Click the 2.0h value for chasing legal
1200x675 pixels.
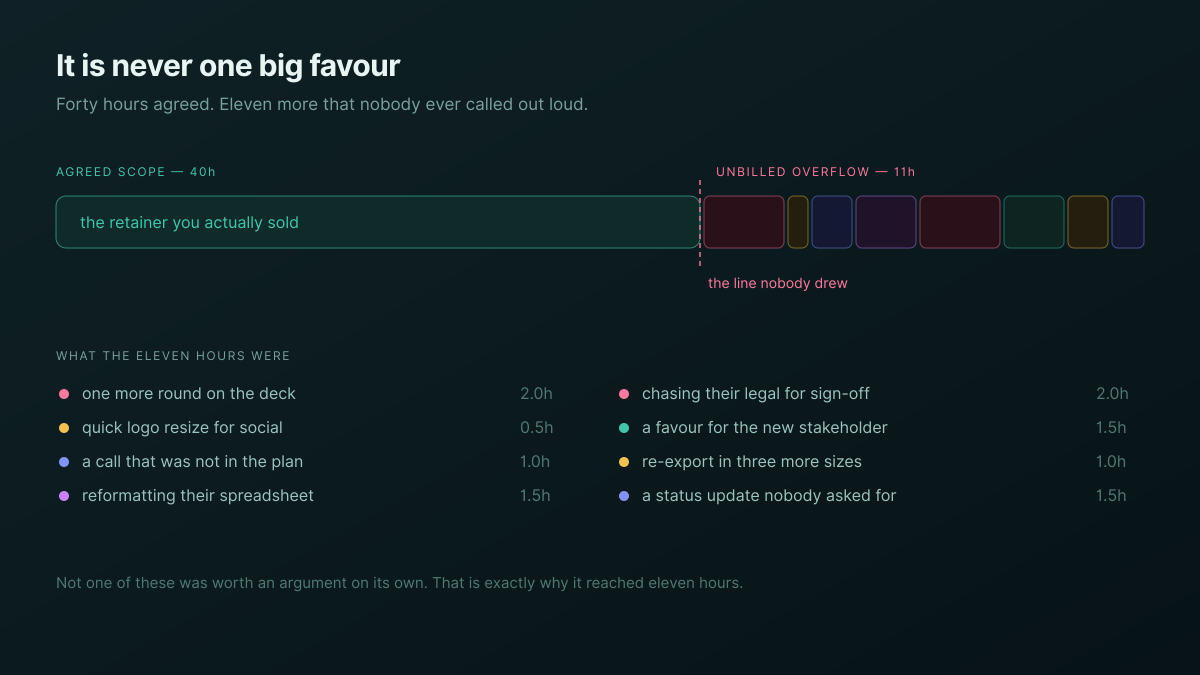(x=1112, y=394)
